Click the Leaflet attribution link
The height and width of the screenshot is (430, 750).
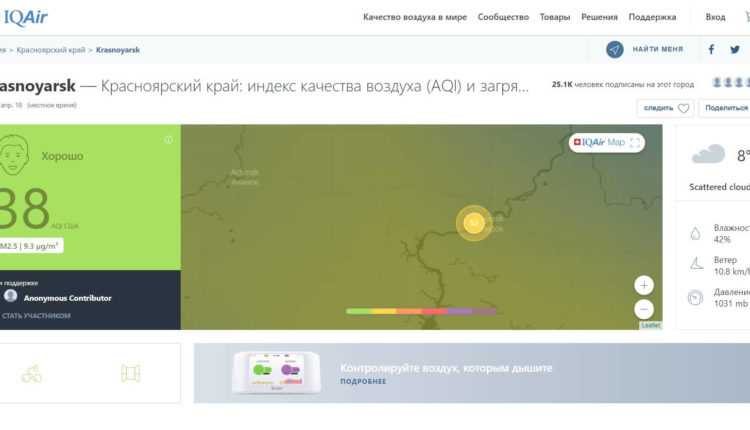coord(651,325)
